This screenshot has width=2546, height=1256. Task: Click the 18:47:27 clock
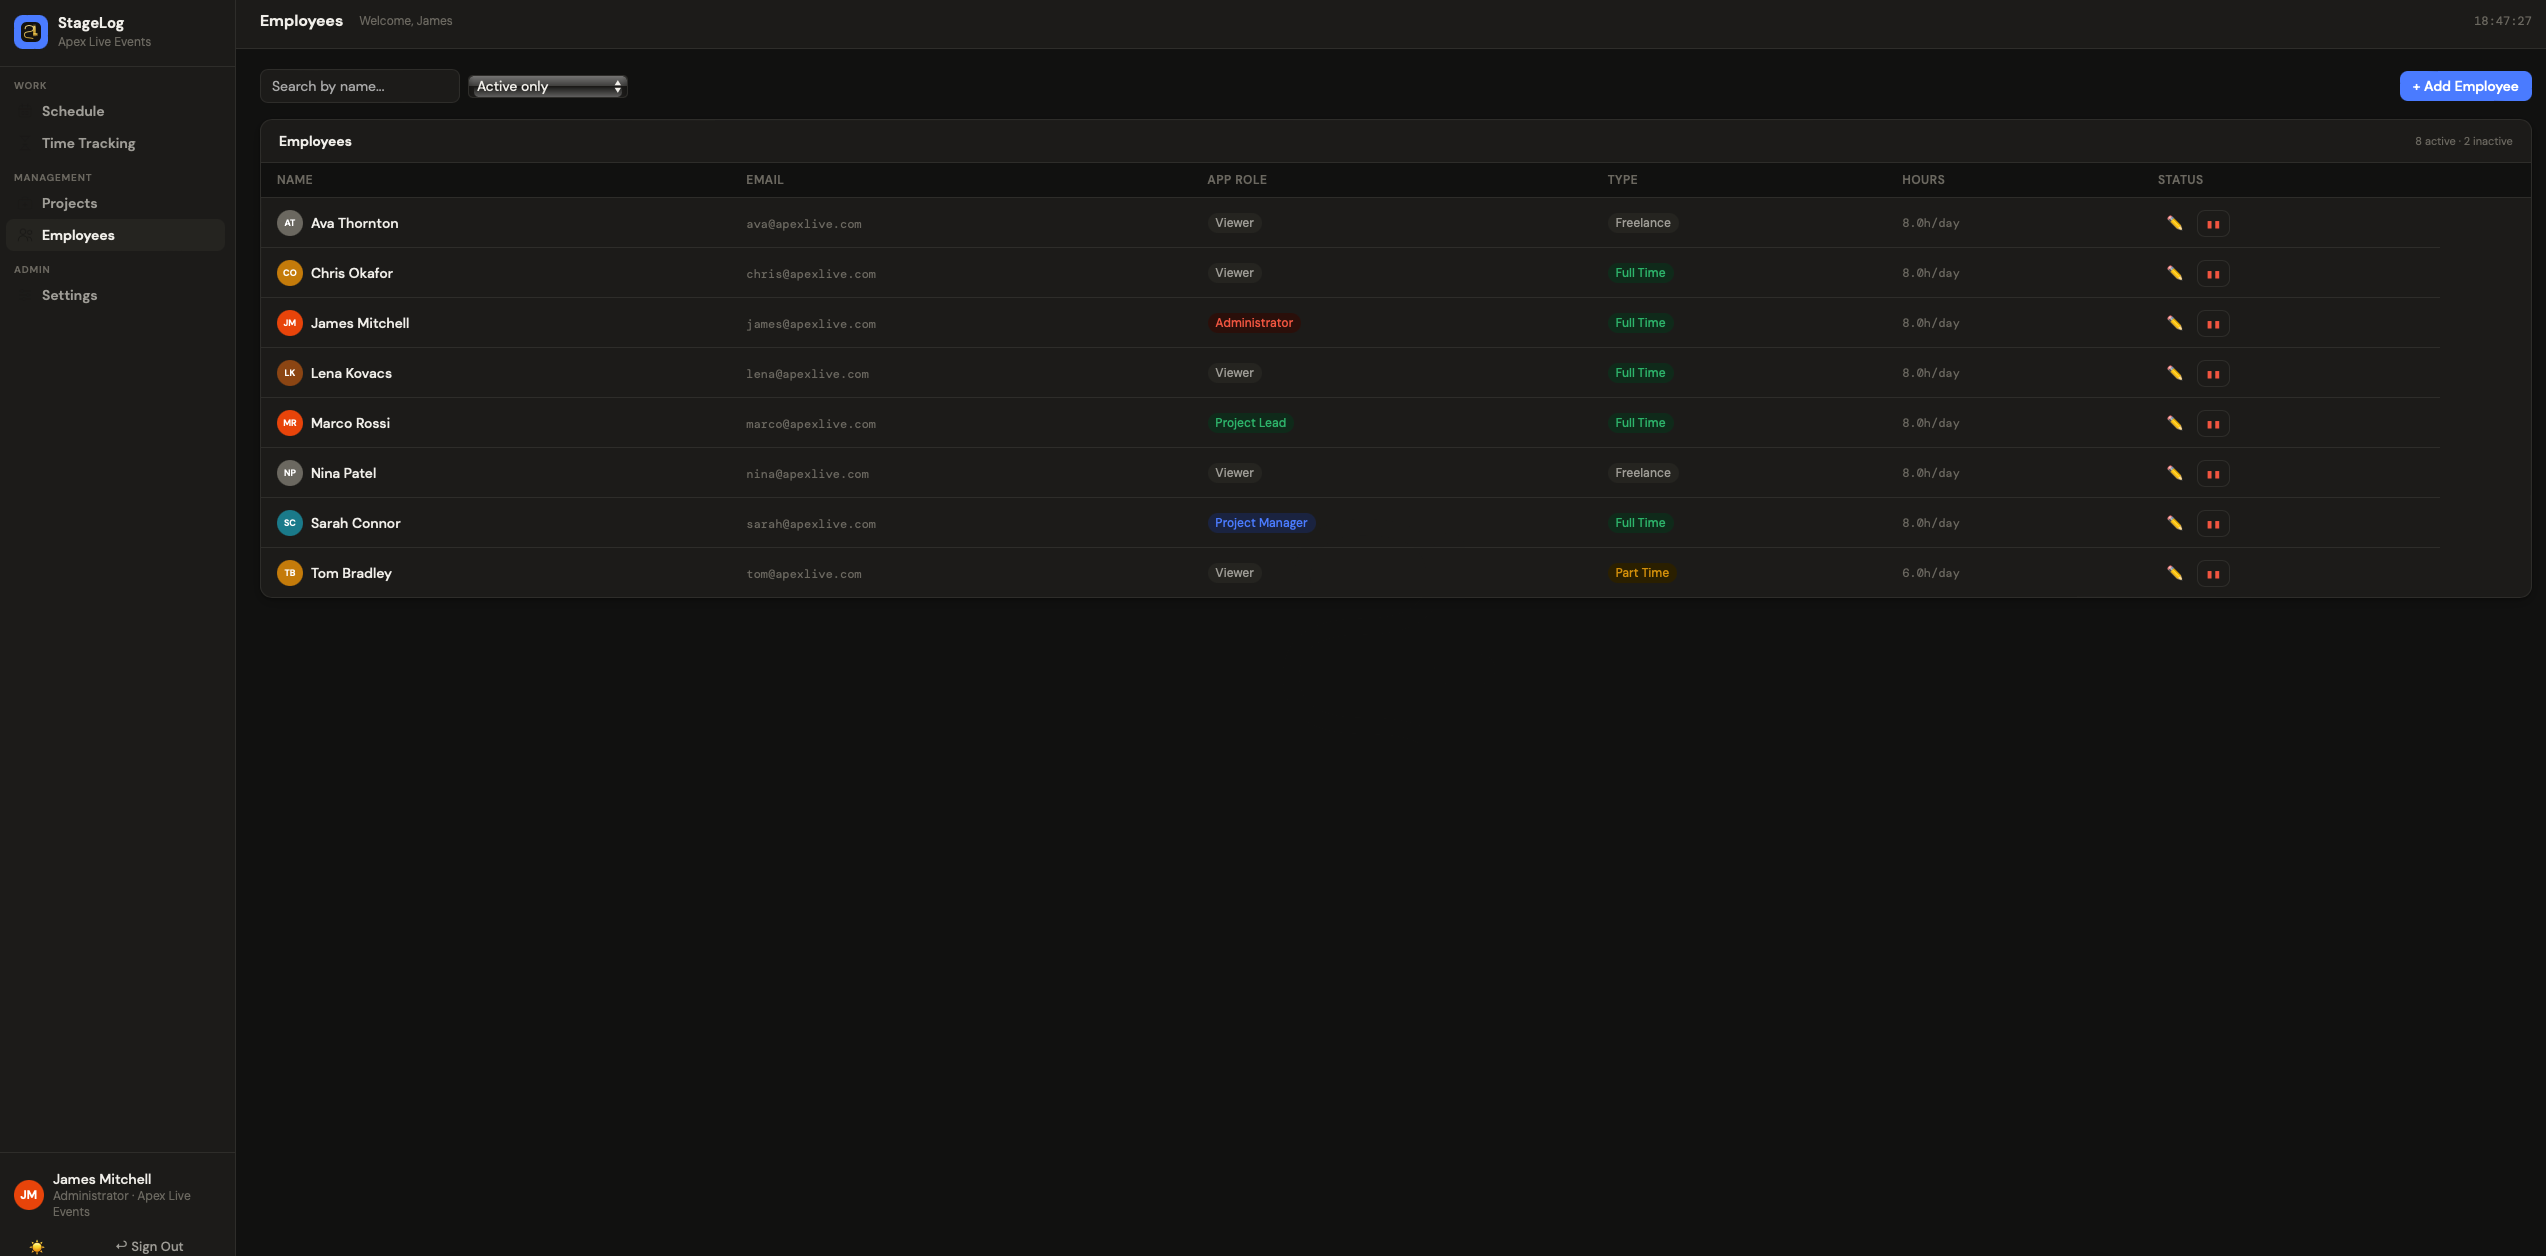(2502, 21)
